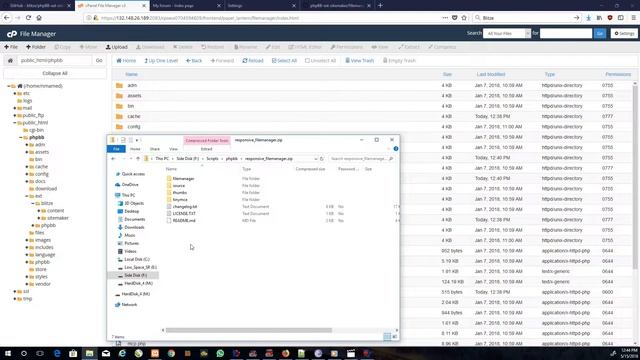The height and width of the screenshot is (360, 640).
Task: Collapse the public_html tree node
Action: tap(15, 122)
